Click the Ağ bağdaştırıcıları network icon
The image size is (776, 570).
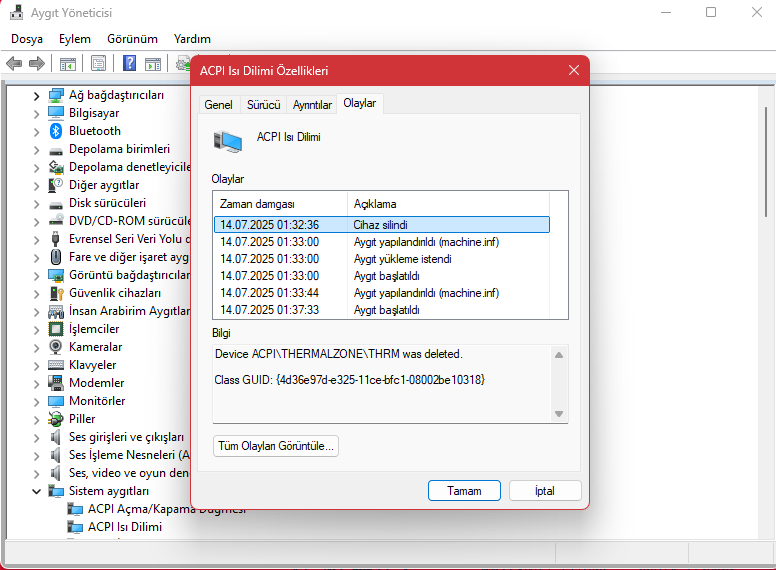[56, 95]
